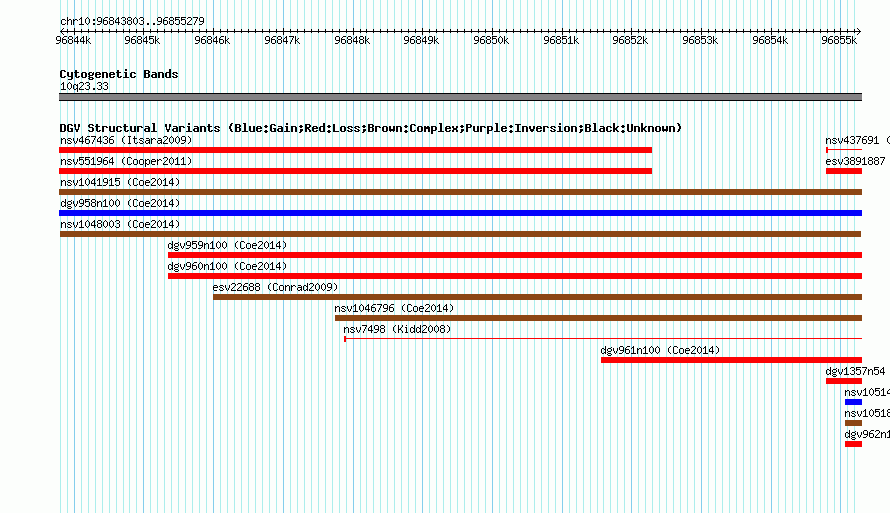Select the thin red line of nsv7498 (Kidd2008)
The width and height of the screenshot is (890, 513).
(x=603, y=339)
